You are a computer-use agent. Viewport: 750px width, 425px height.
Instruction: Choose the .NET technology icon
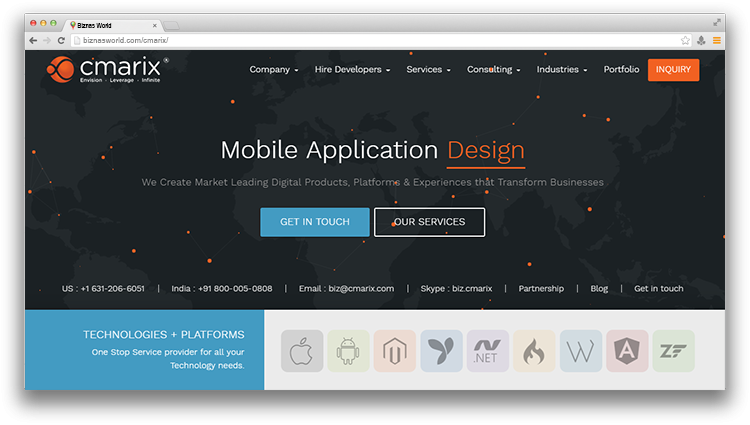[x=488, y=351]
